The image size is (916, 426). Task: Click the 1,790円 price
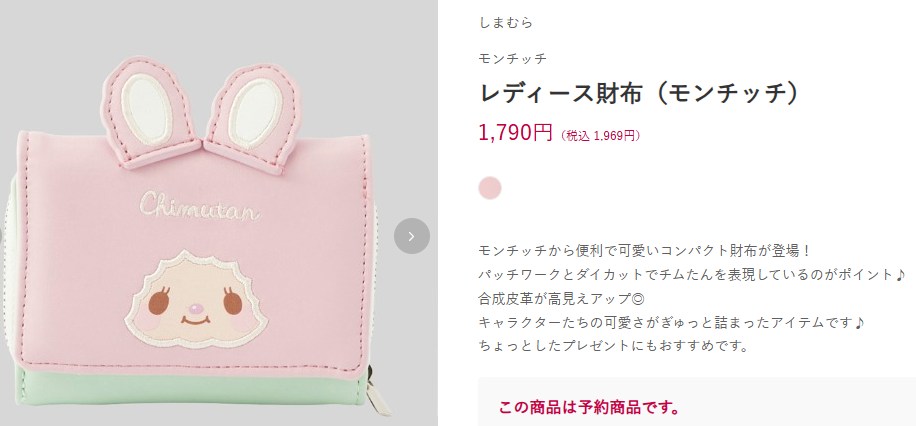click(x=515, y=134)
